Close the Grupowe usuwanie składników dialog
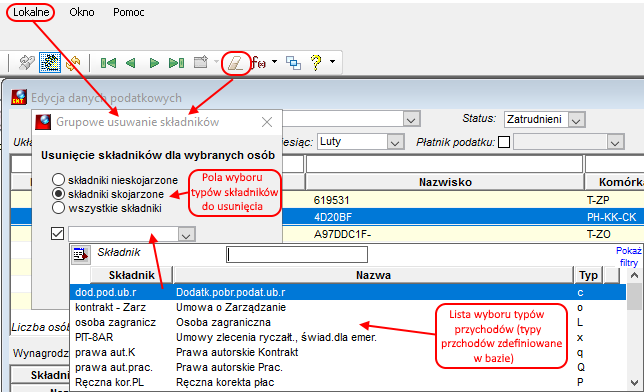This screenshot has width=644, height=392. click(267, 122)
